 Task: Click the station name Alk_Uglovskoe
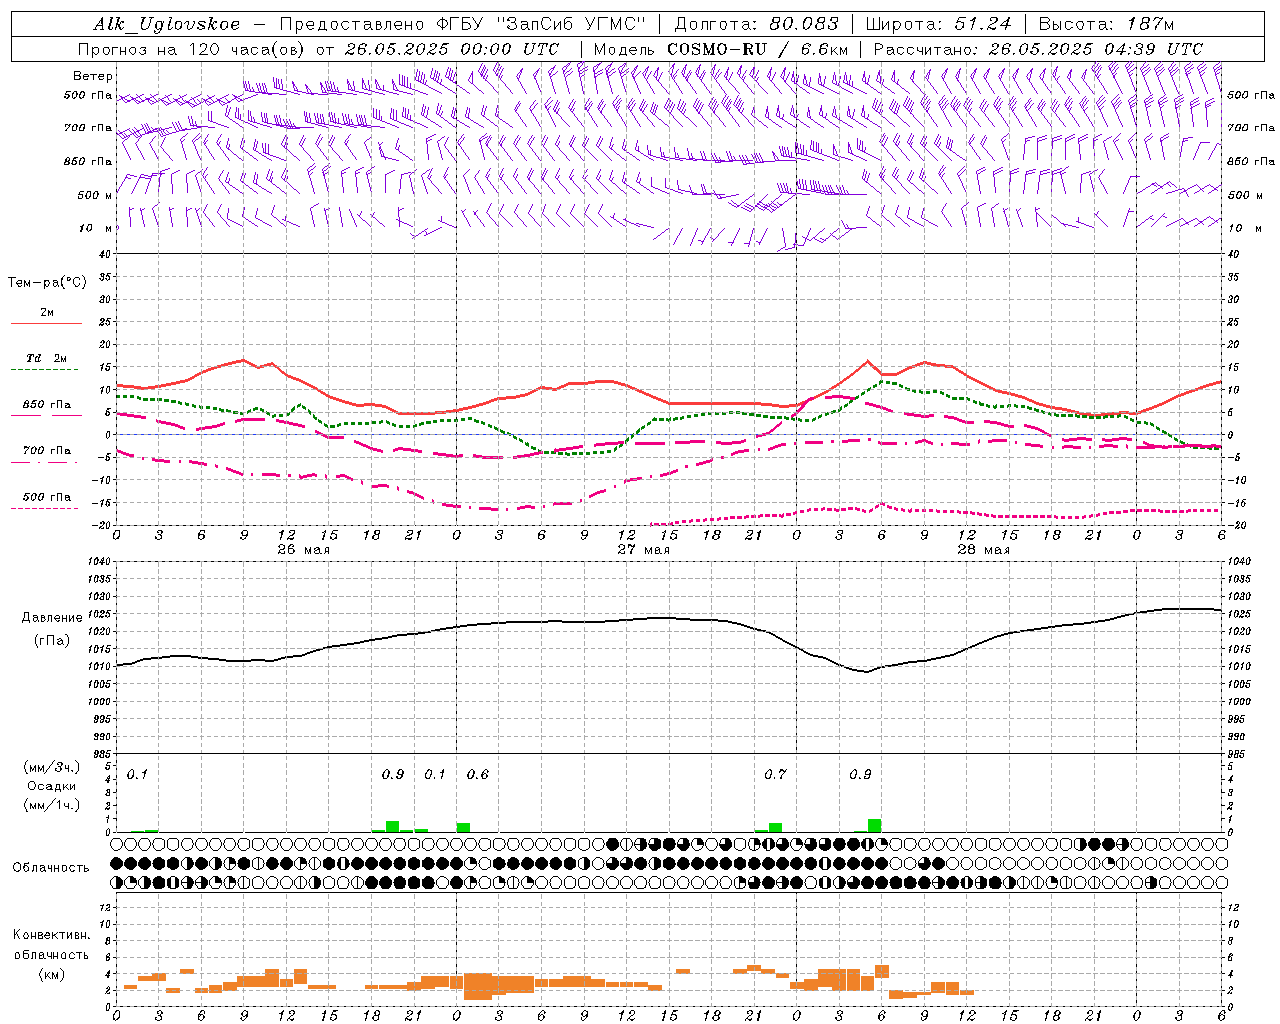click(x=167, y=24)
